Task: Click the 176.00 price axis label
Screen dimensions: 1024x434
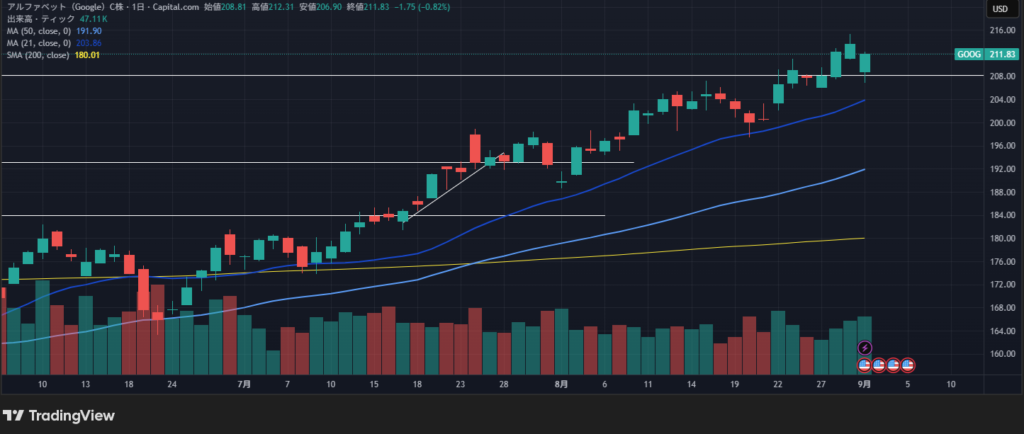Action: [x=1000, y=262]
